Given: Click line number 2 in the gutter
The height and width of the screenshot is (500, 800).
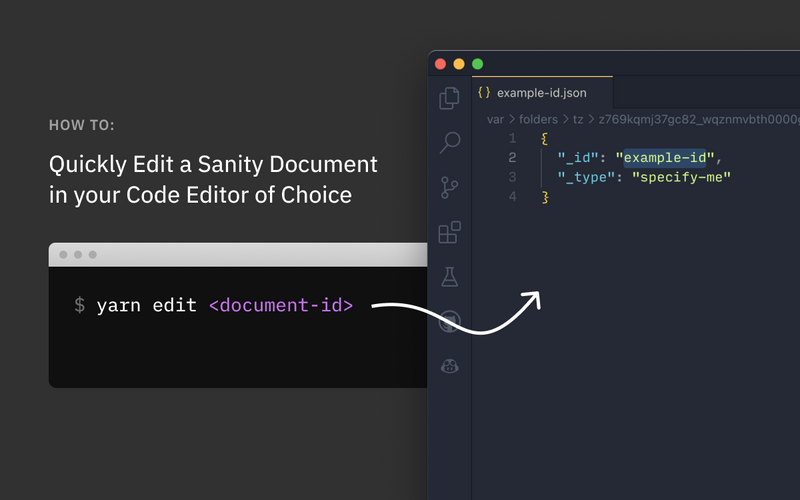Looking at the screenshot, I should pos(512,158).
